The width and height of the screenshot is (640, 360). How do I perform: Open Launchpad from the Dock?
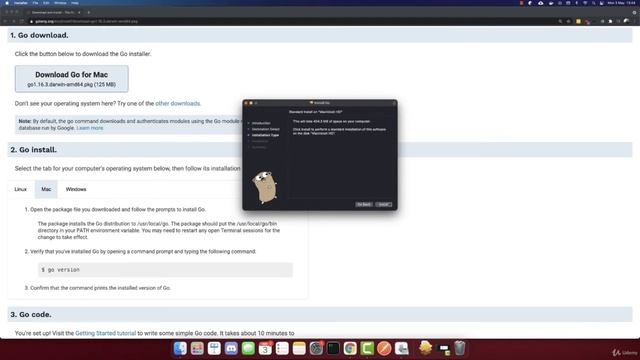tap(197, 348)
